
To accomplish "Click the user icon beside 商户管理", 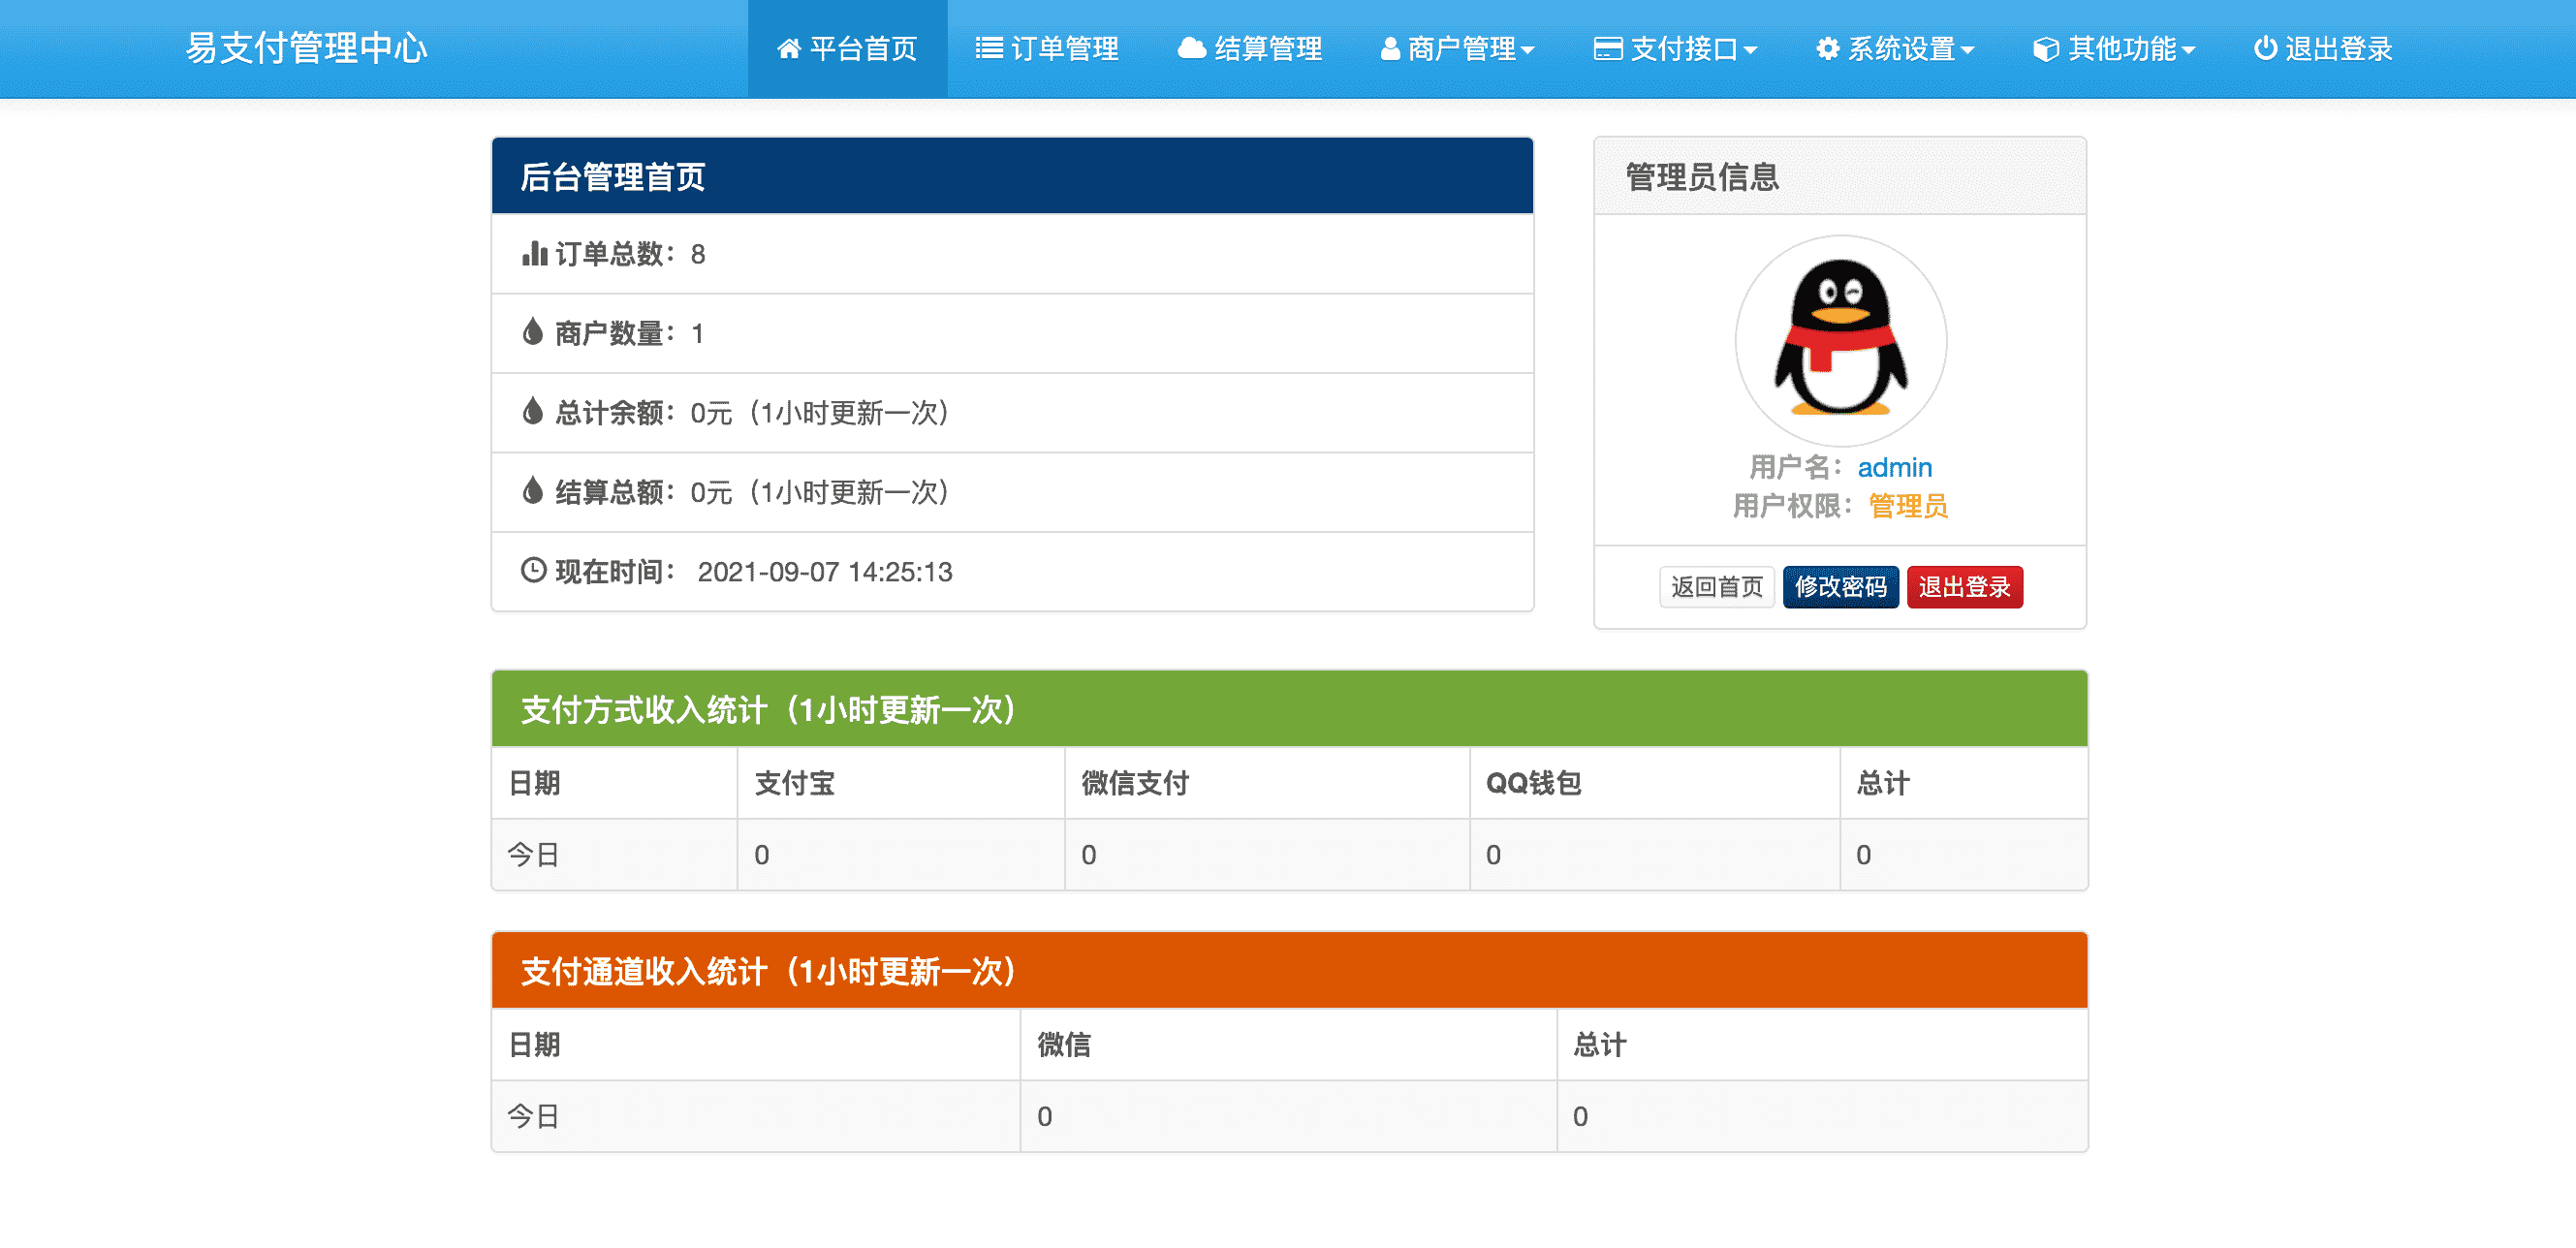I will tap(1390, 49).
